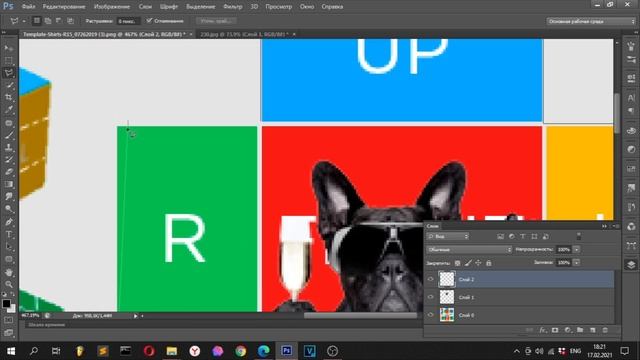This screenshot has width=640, height=360.
Task: Switch to the 230.jpg document tab
Action: (244, 34)
